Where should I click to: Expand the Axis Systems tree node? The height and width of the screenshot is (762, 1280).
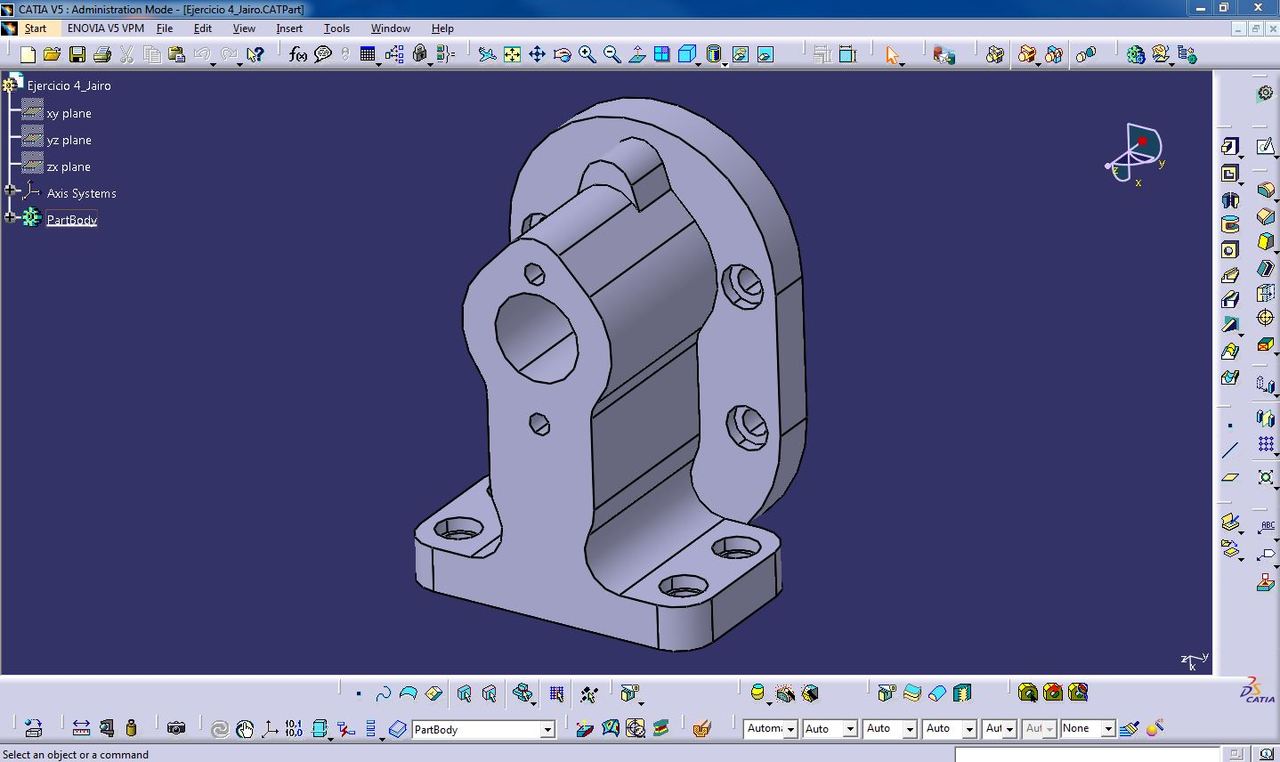[10, 190]
